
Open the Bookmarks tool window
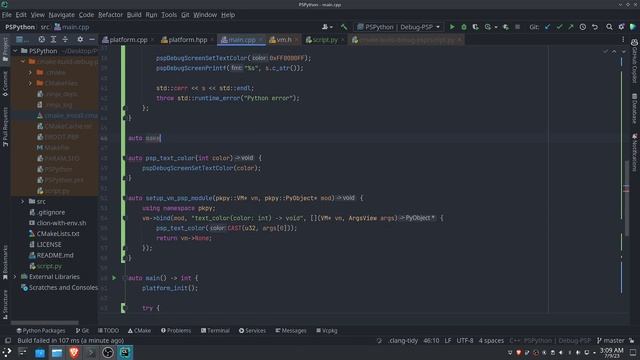(x=5, y=262)
